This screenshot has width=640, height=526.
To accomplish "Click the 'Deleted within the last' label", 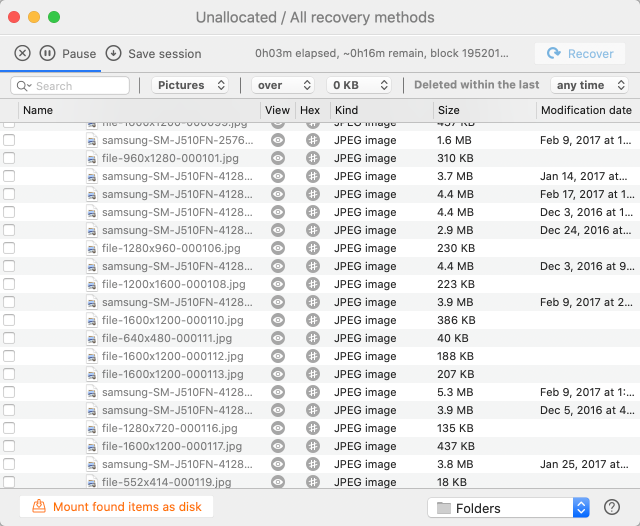I will pos(476,85).
